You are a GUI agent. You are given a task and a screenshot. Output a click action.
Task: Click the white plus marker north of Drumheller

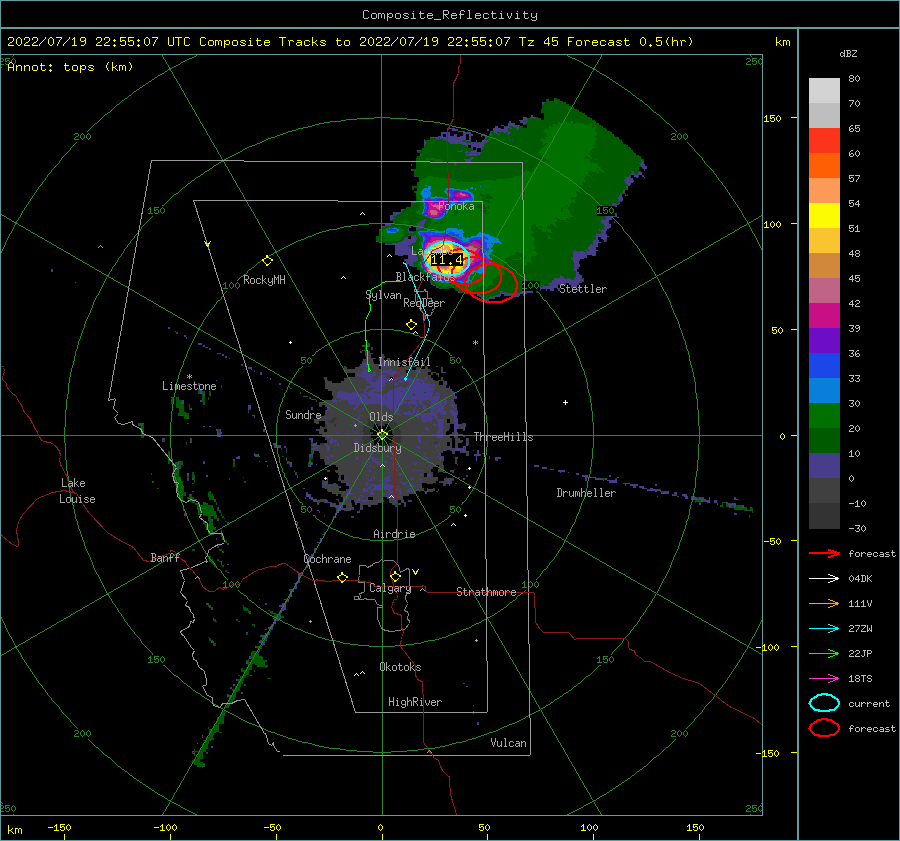coord(565,402)
